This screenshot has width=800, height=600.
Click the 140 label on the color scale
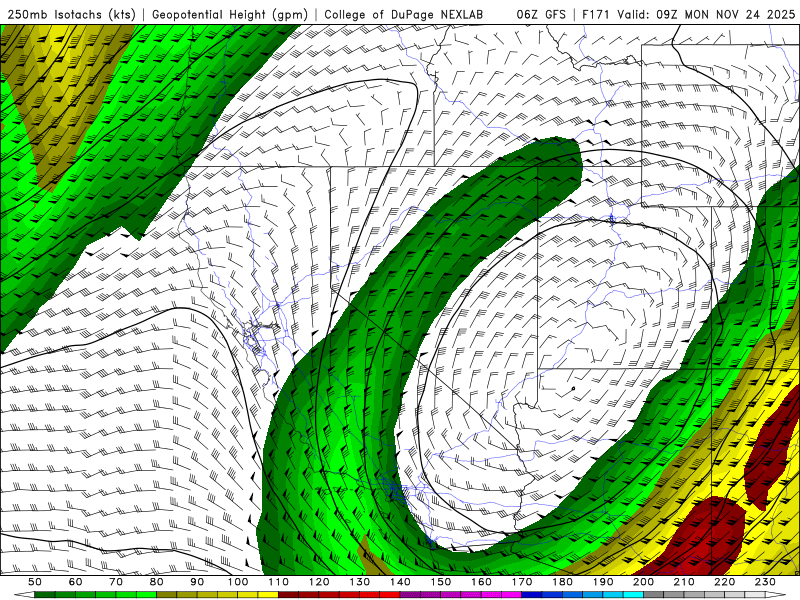click(400, 582)
